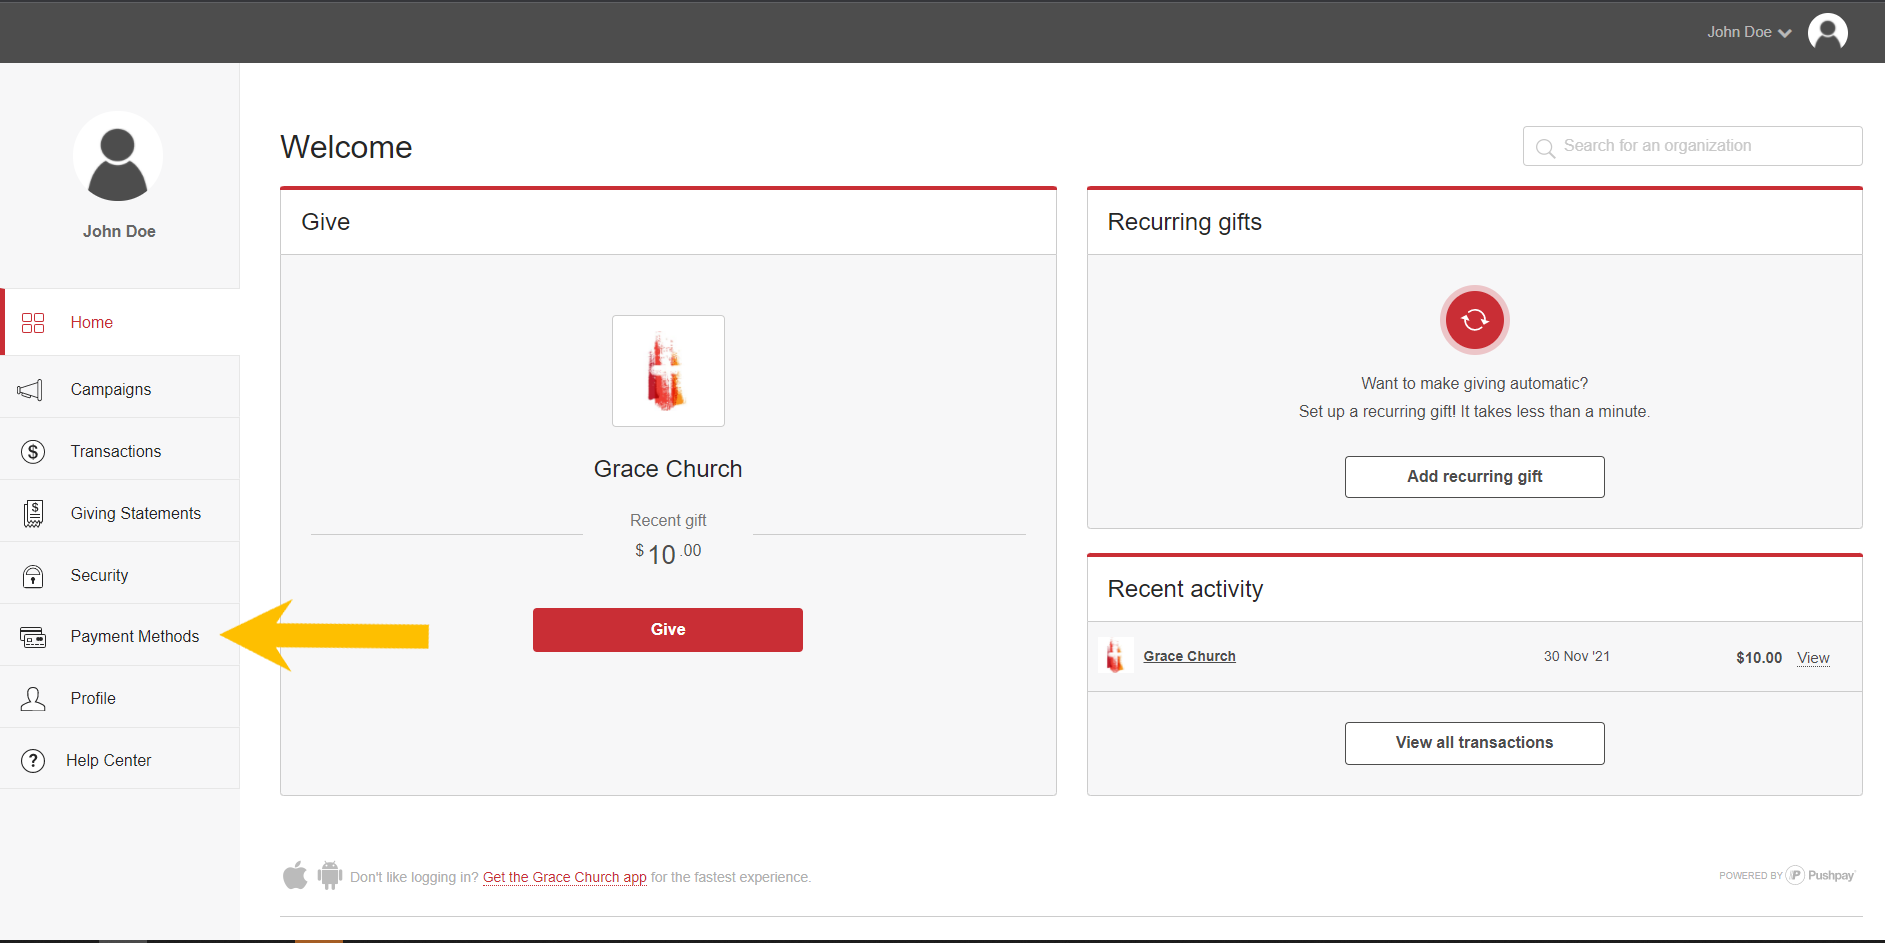Screen dimensions: 1885x943
Task: Open the Home menu item
Action: [121, 322]
